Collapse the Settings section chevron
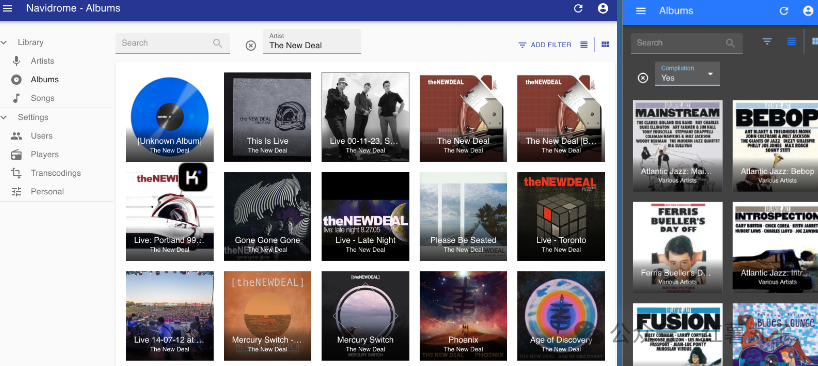 [x=4, y=117]
